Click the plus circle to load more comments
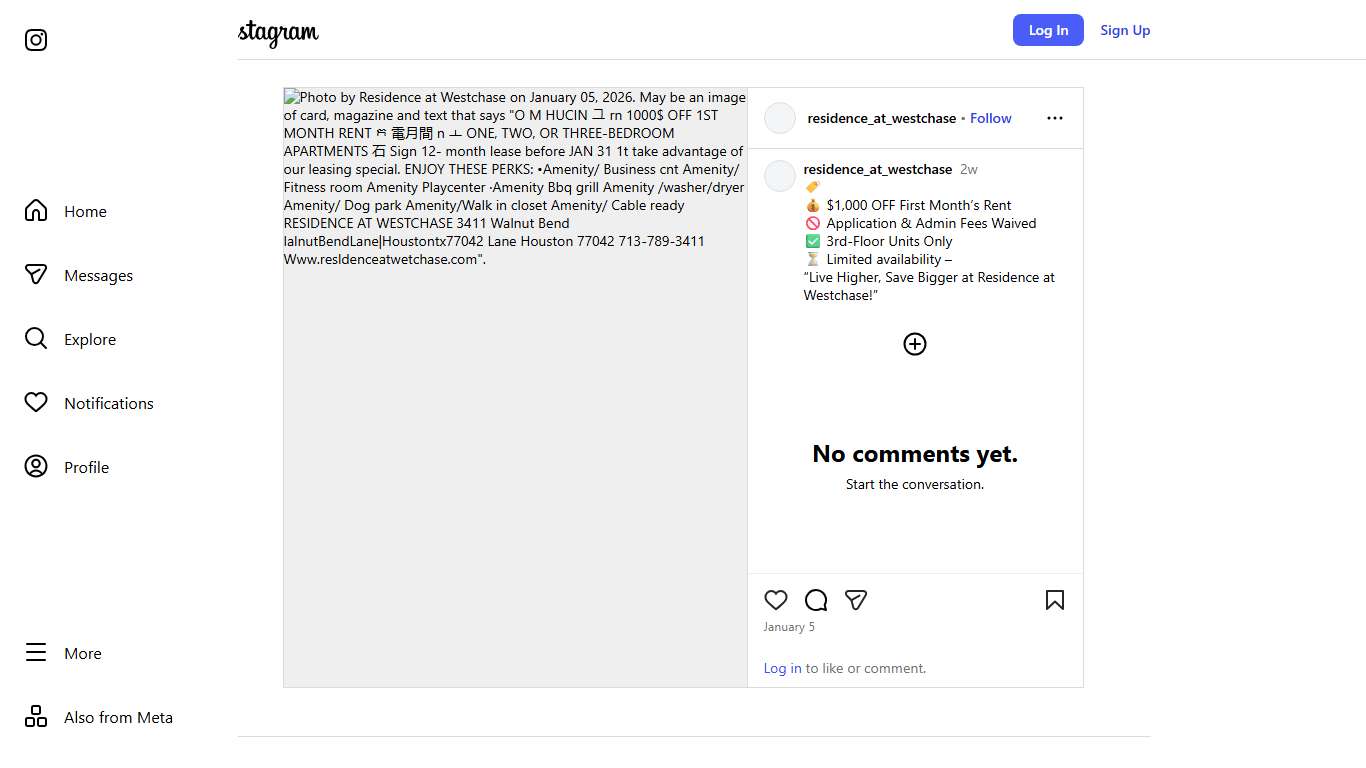 coord(915,344)
